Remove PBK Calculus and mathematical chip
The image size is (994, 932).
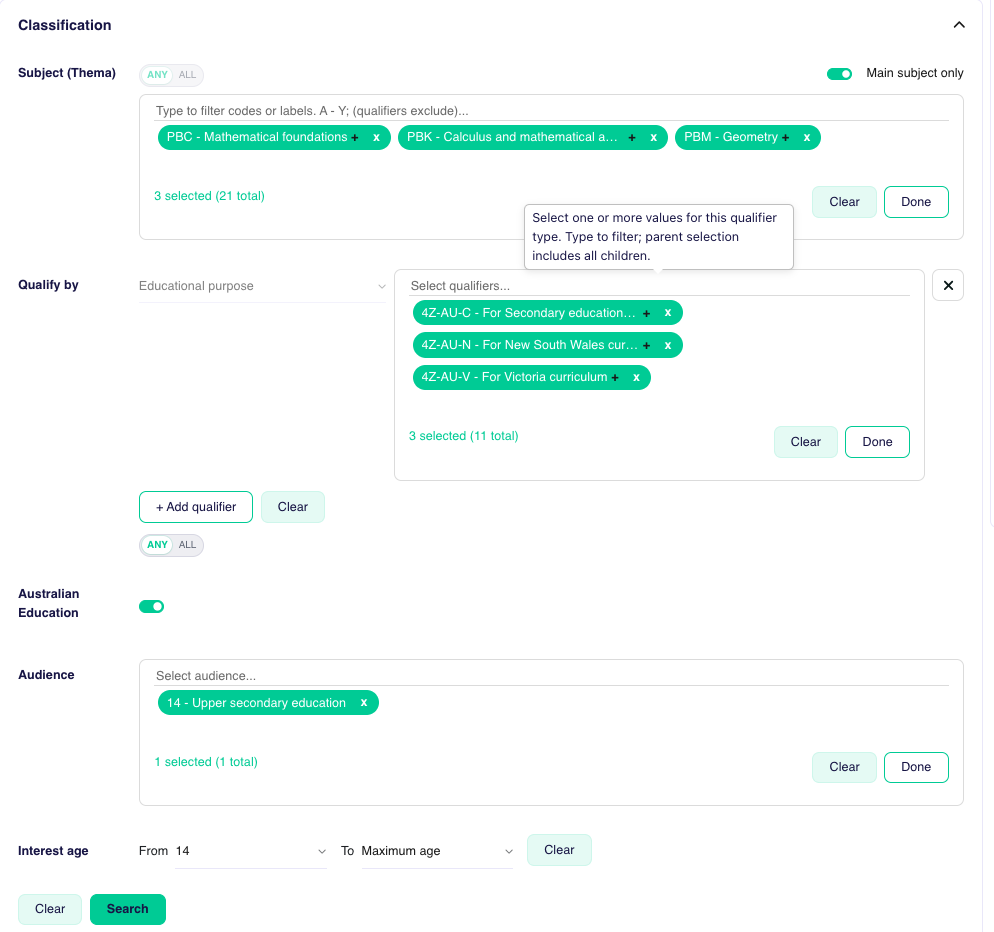click(x=653, y=138)
